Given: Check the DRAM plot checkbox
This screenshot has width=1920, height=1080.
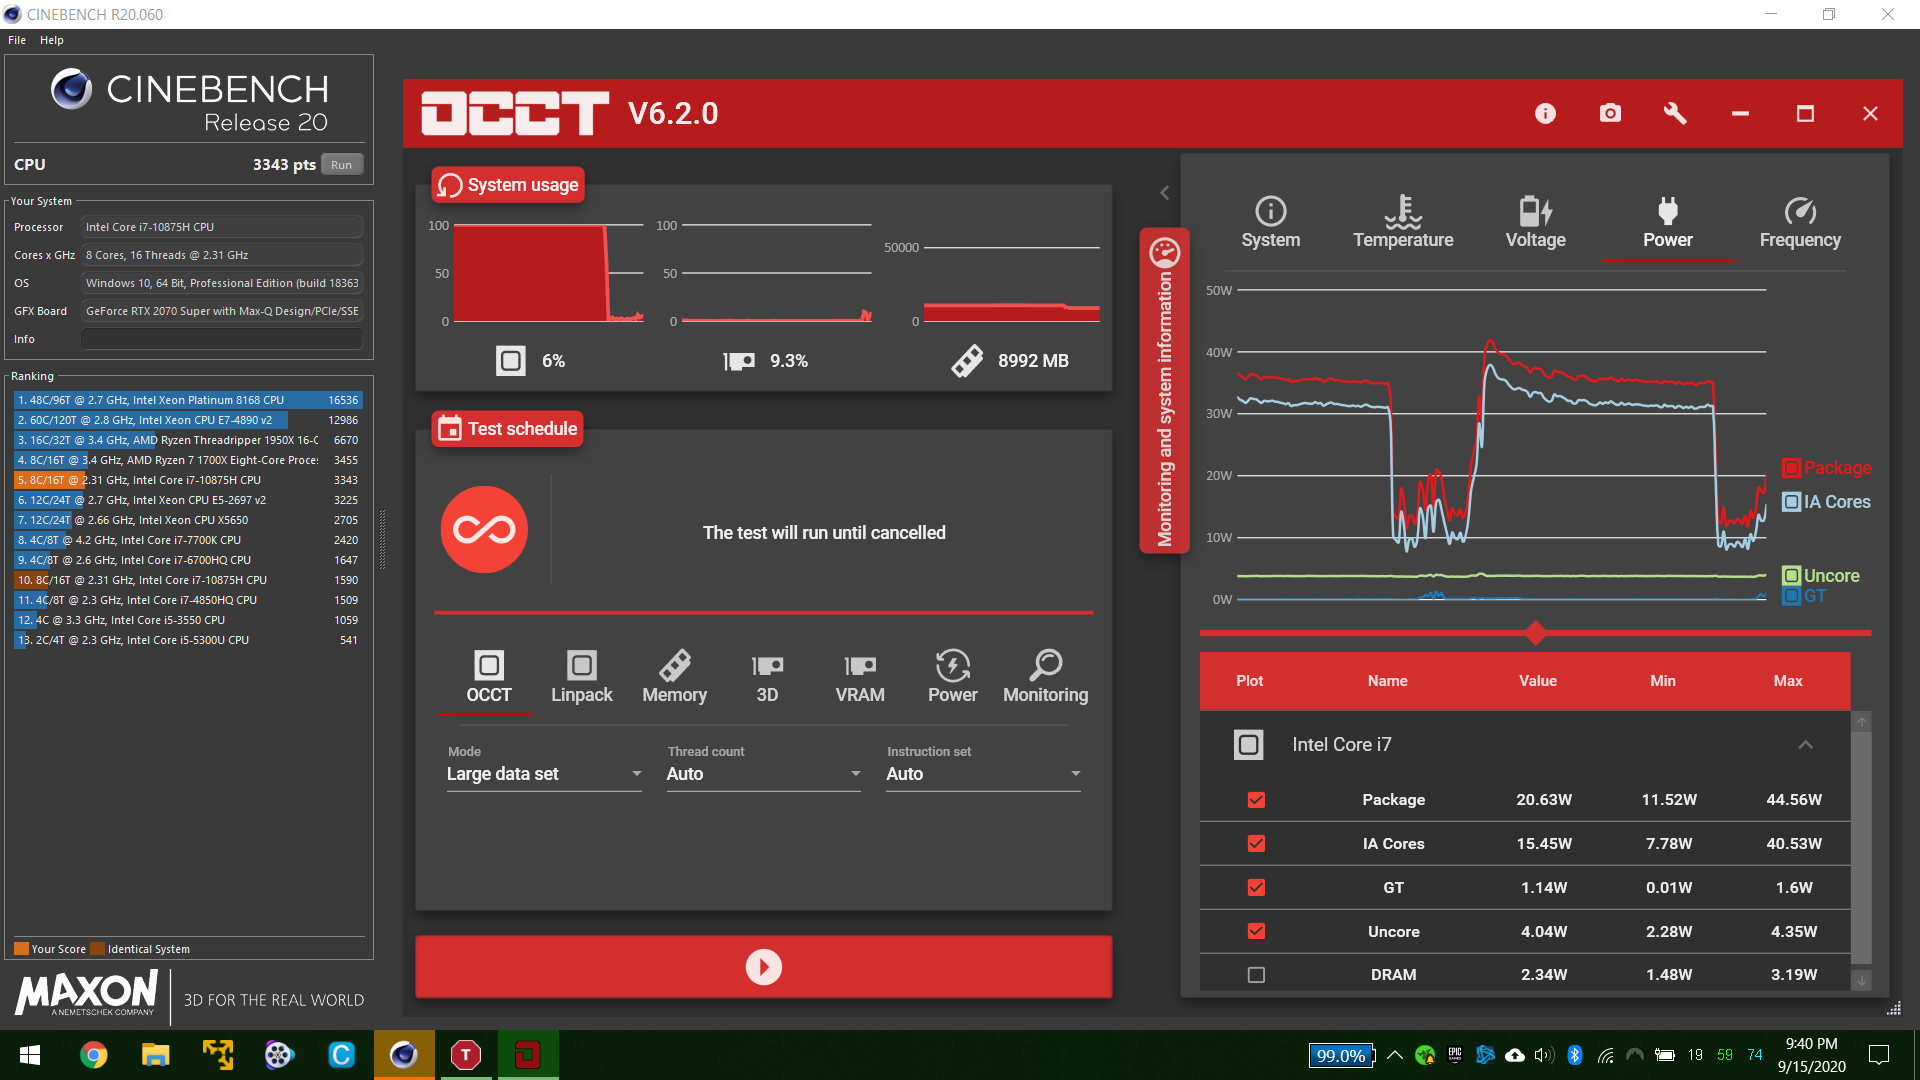Looking at the screenshot, I should (x=1256, y=975).
